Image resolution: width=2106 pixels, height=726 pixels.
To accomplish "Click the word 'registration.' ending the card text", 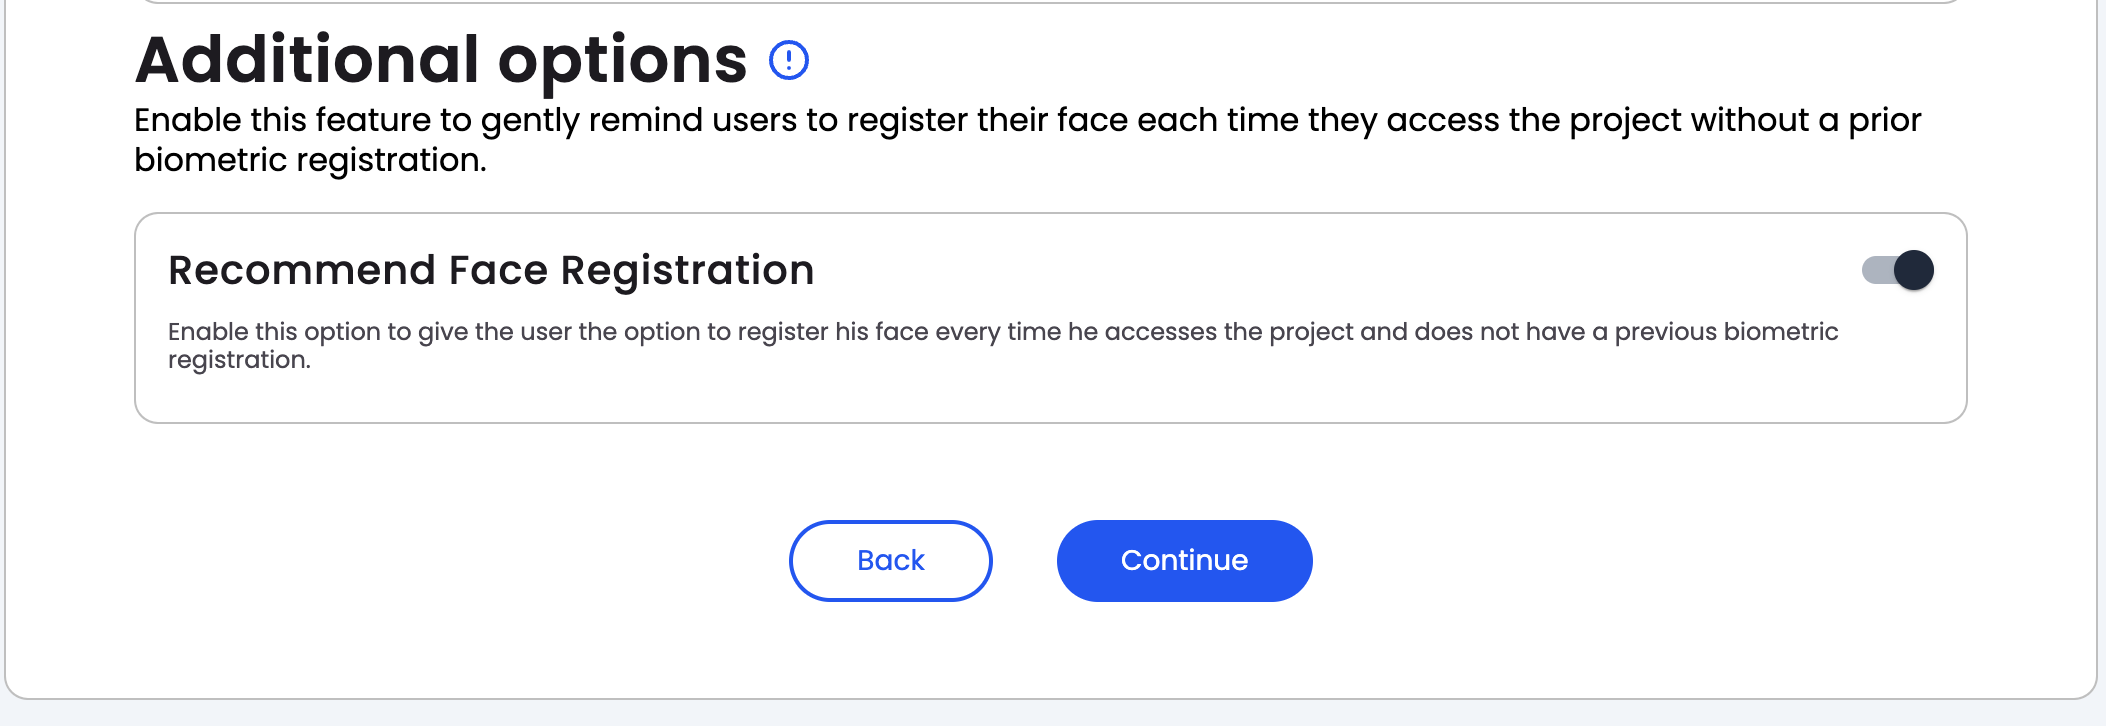I will point(239,360).
